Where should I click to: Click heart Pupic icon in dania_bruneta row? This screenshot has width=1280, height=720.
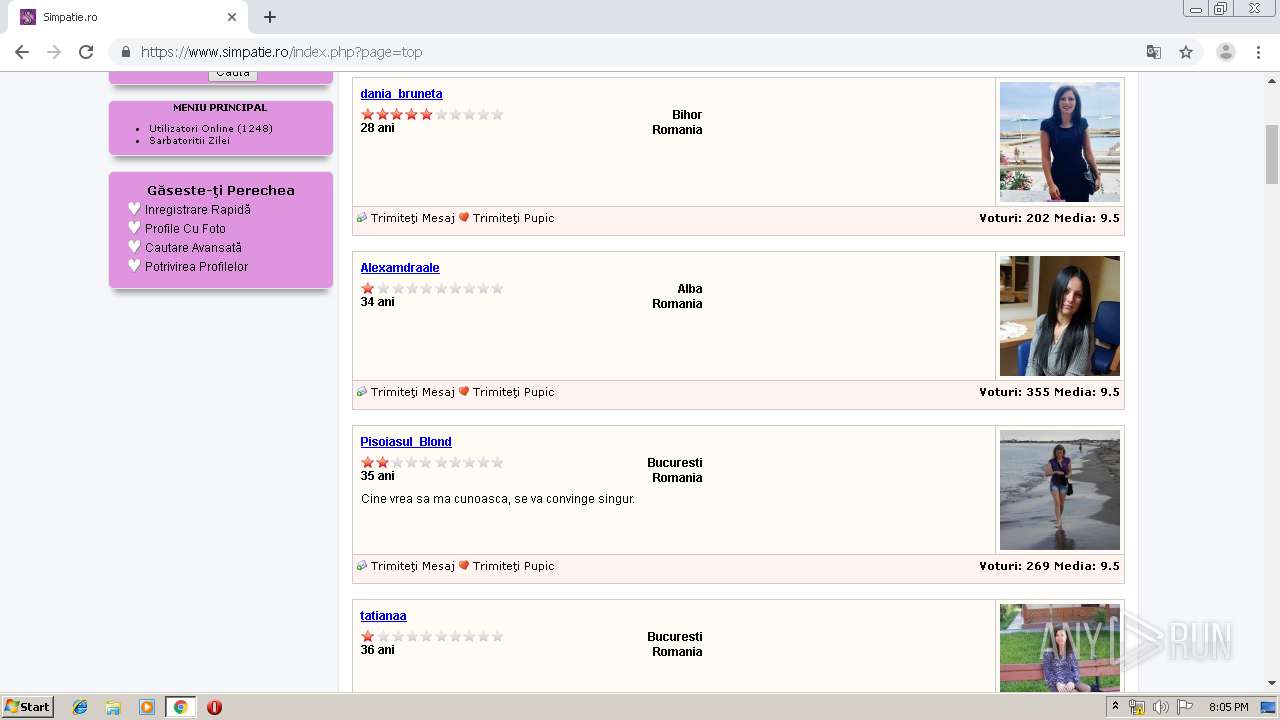(464, 218)
